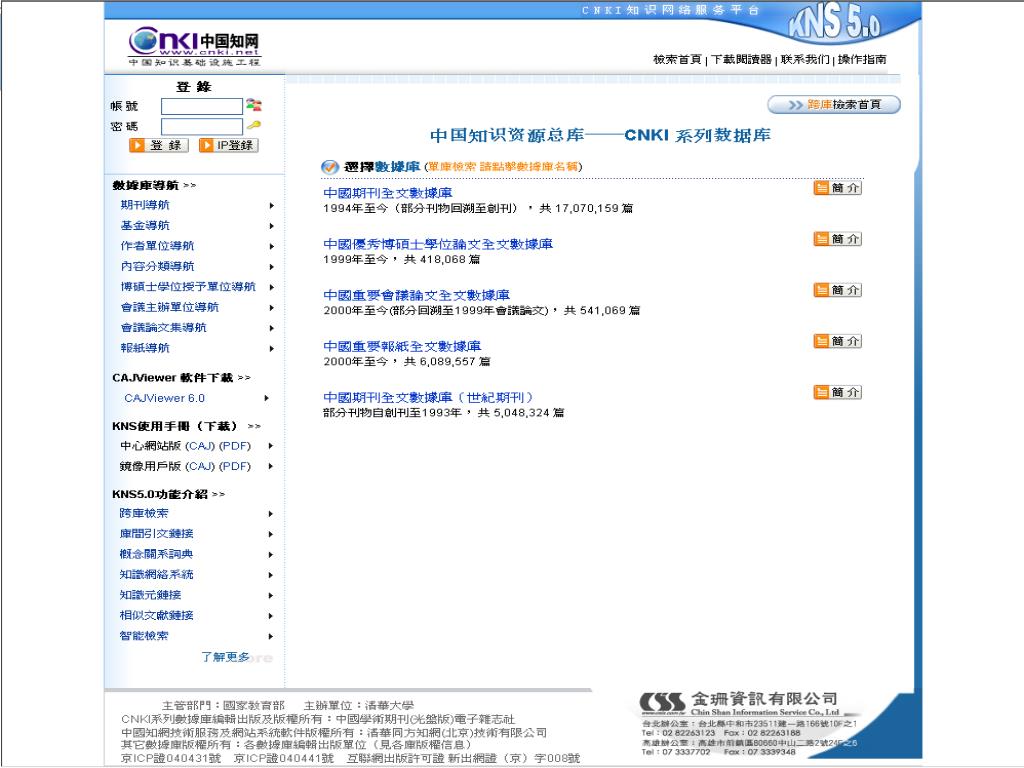Open 簡介 for 中國優秀博碩士學位論文全文數據庫
Viewport: 1024px width, 768px height.
pyautogui.click(x=838, y=239)
